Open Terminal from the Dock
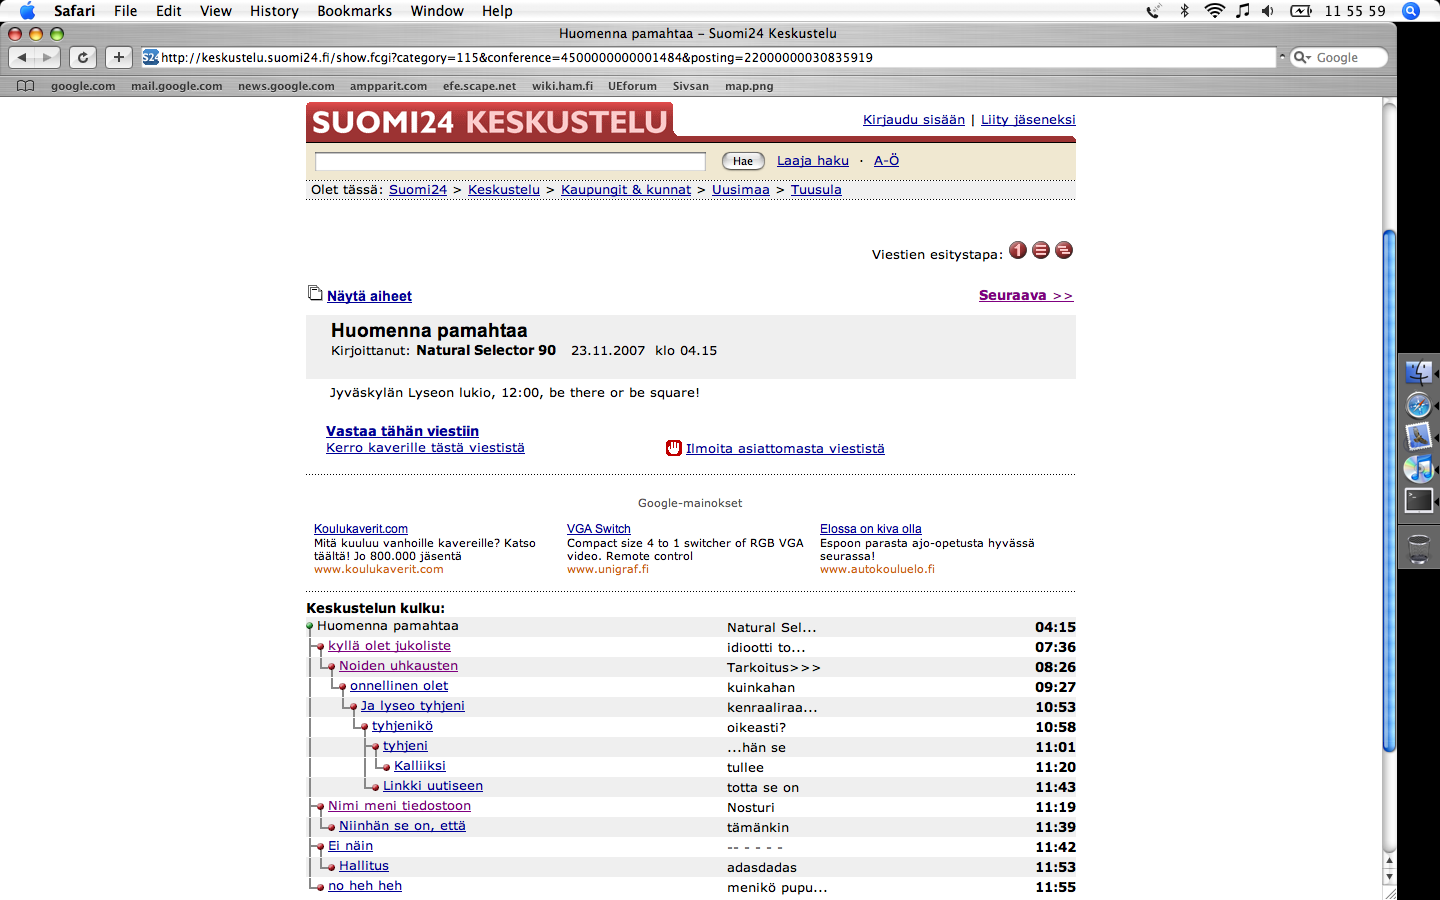The image size is (1440, 900). pos(1418,500)
